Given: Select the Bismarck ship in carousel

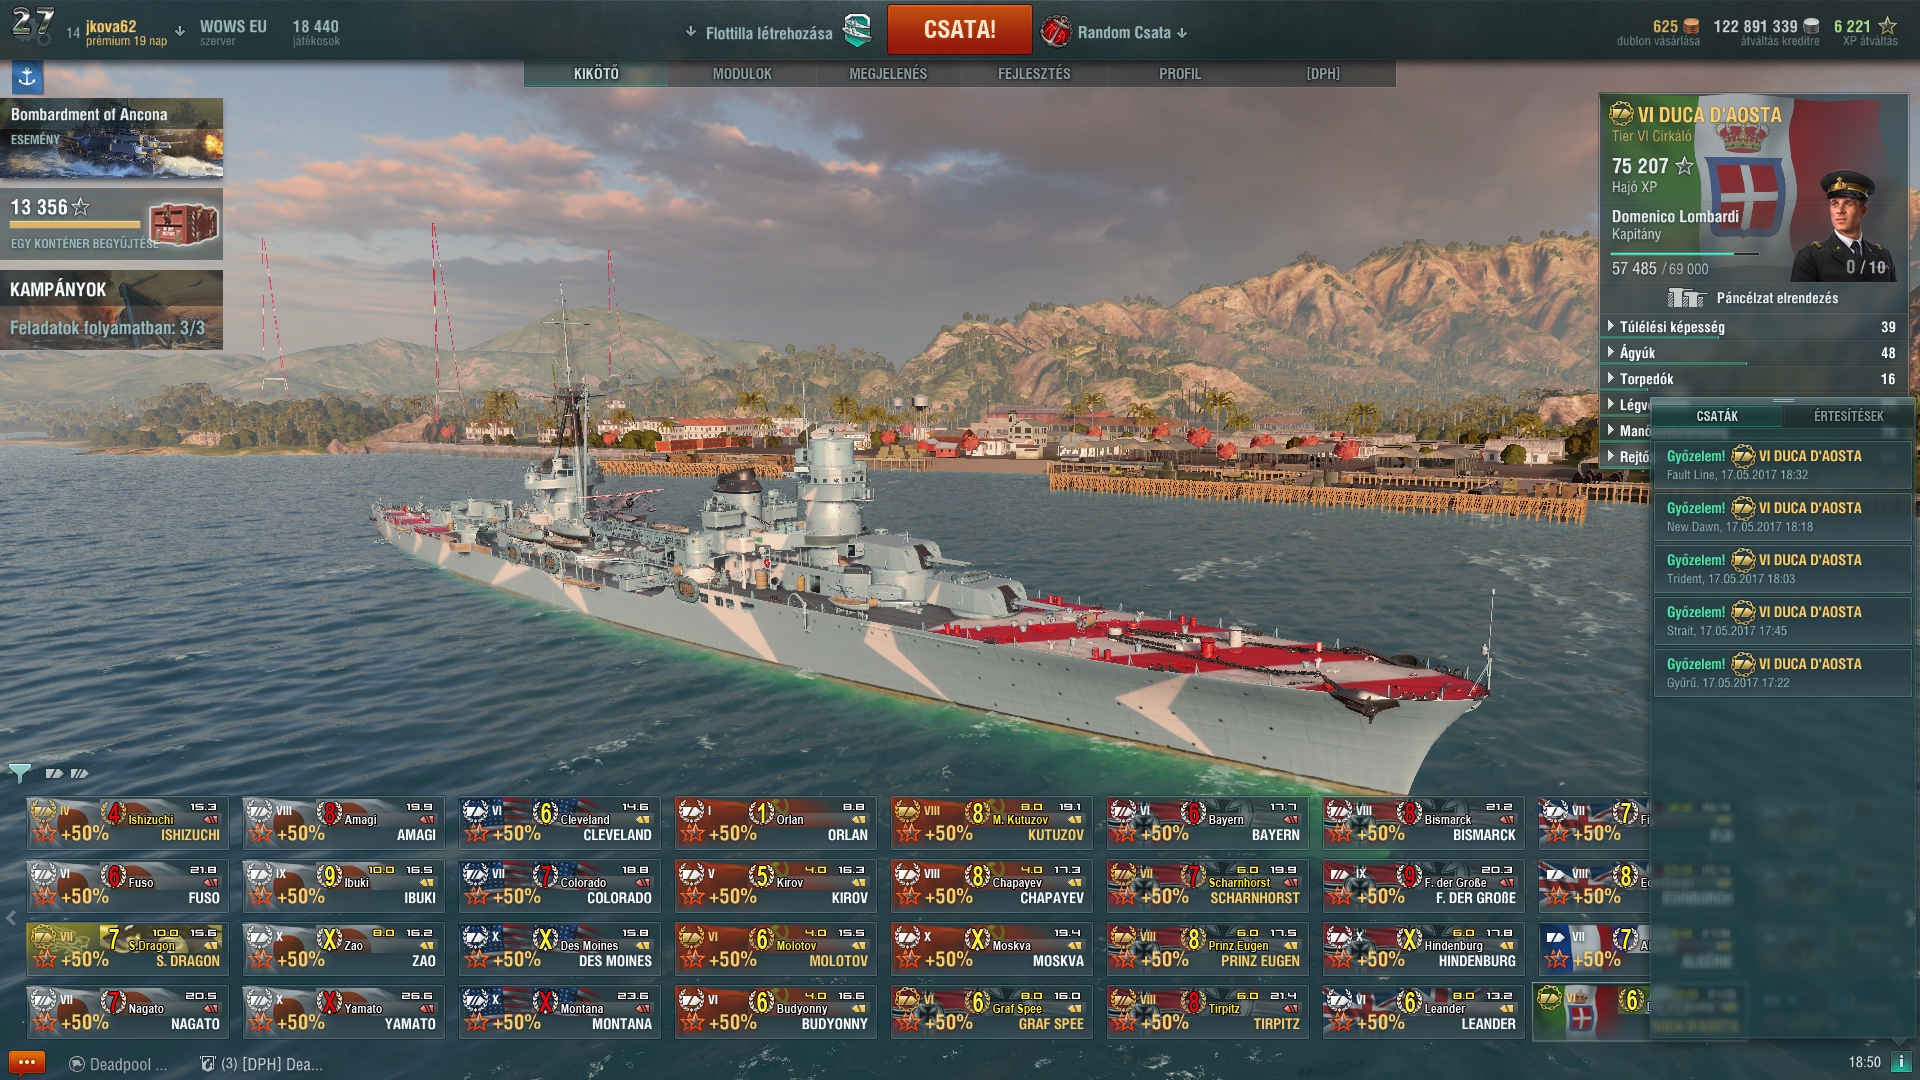Looking at the screenshot, I should click(x=1423, y=822).
